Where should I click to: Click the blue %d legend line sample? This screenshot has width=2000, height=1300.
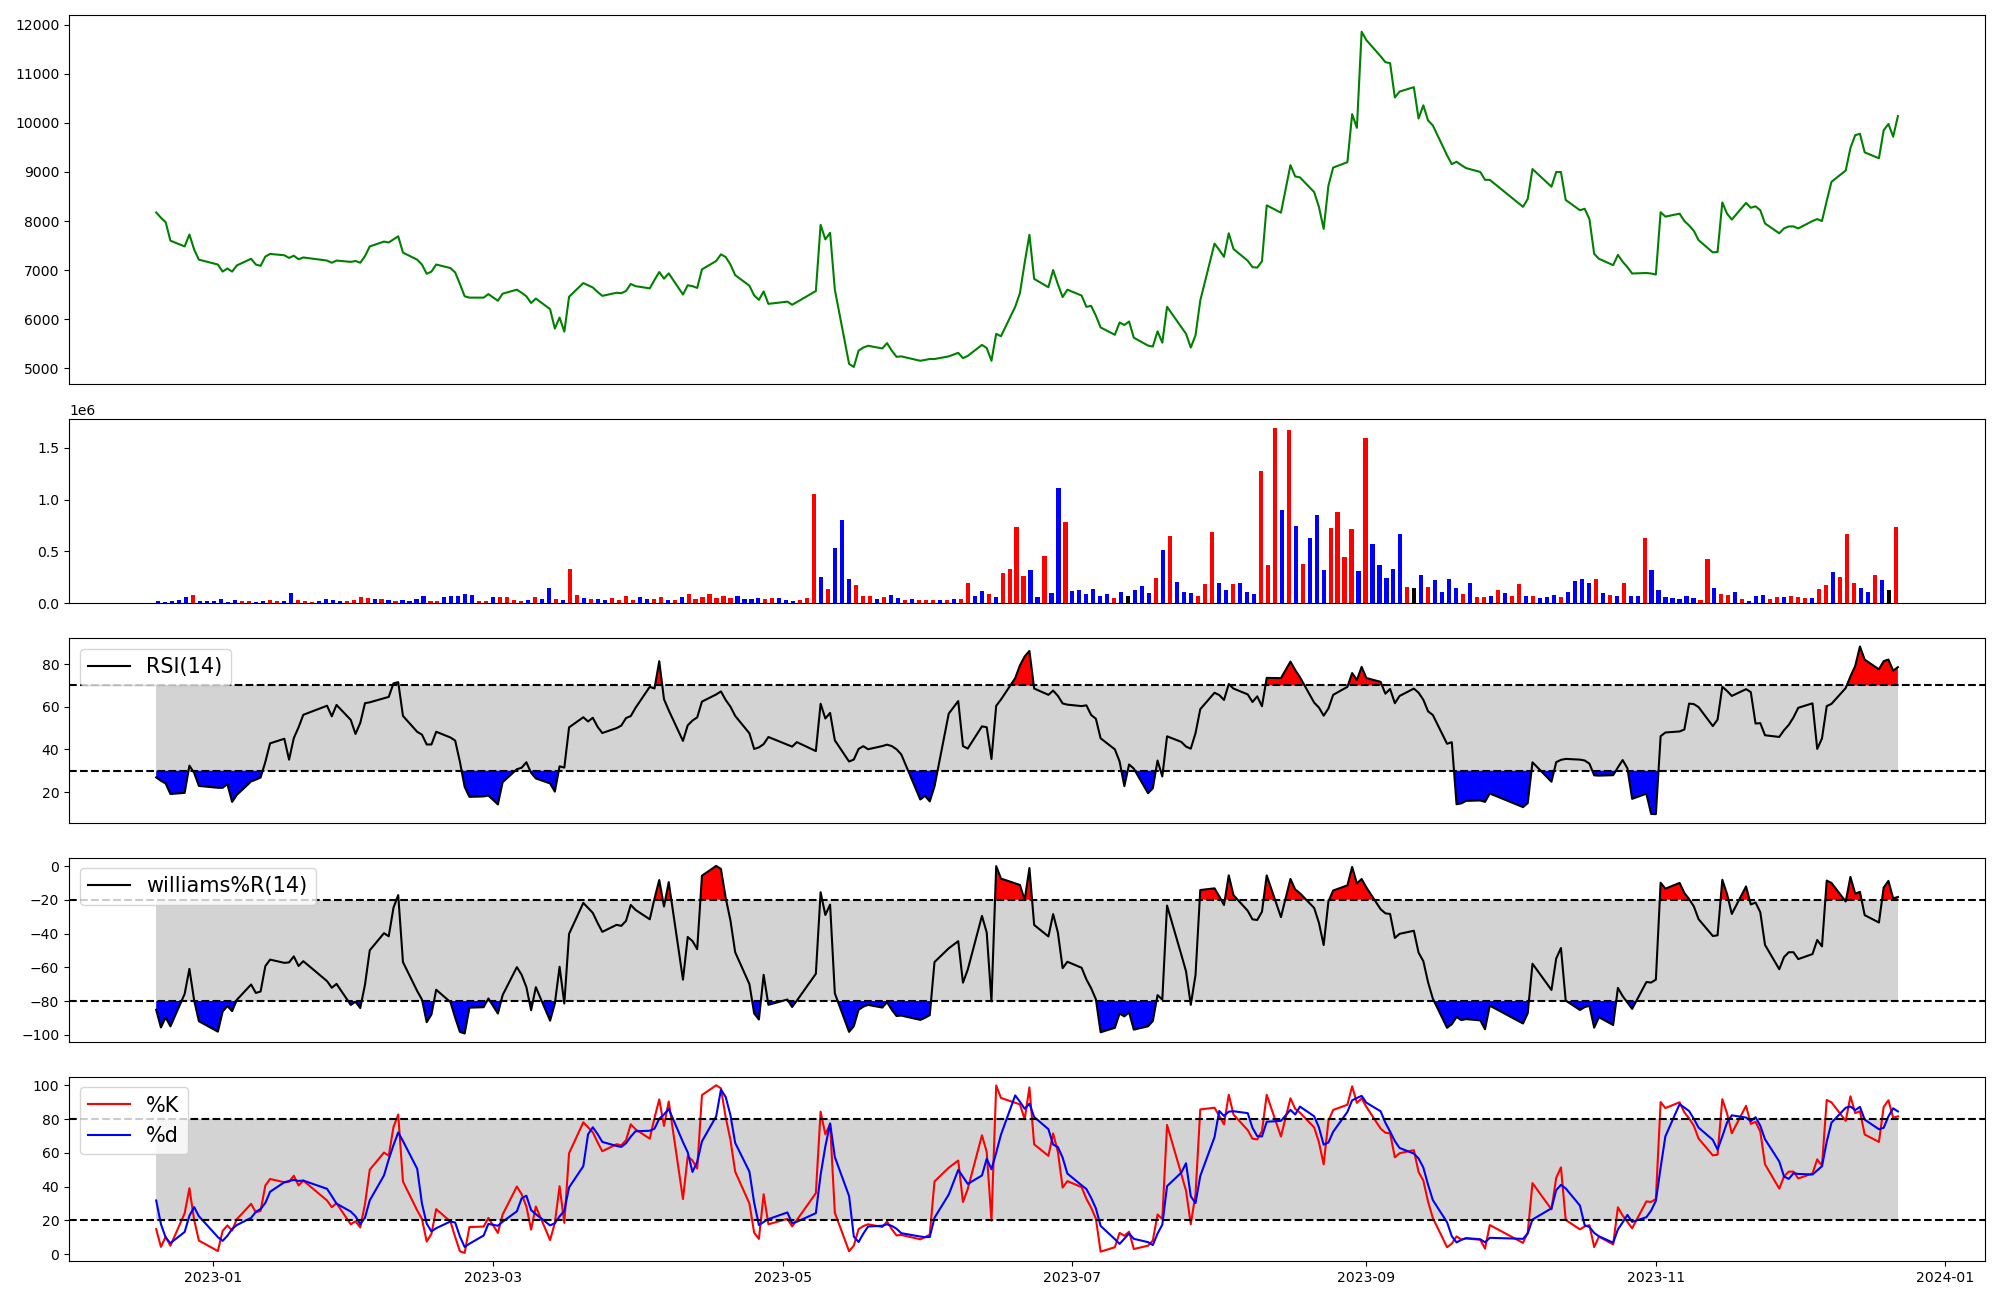tap(111, 1135)
